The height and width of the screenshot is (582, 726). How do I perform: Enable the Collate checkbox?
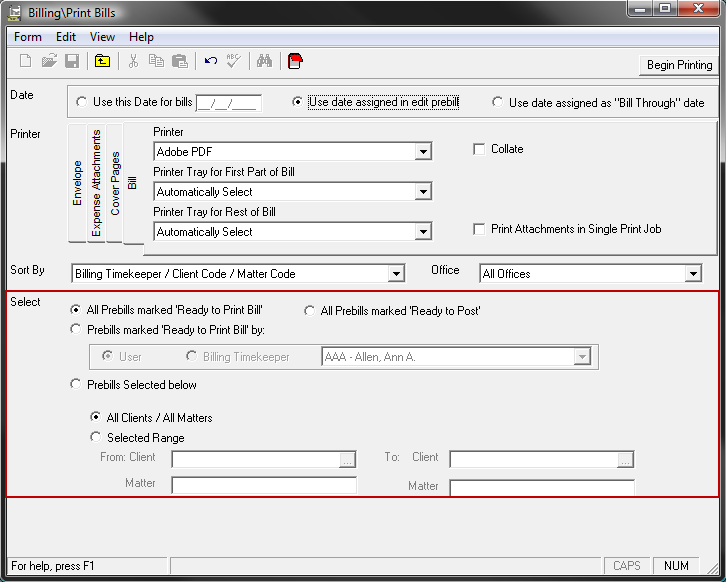coord(480,149)
